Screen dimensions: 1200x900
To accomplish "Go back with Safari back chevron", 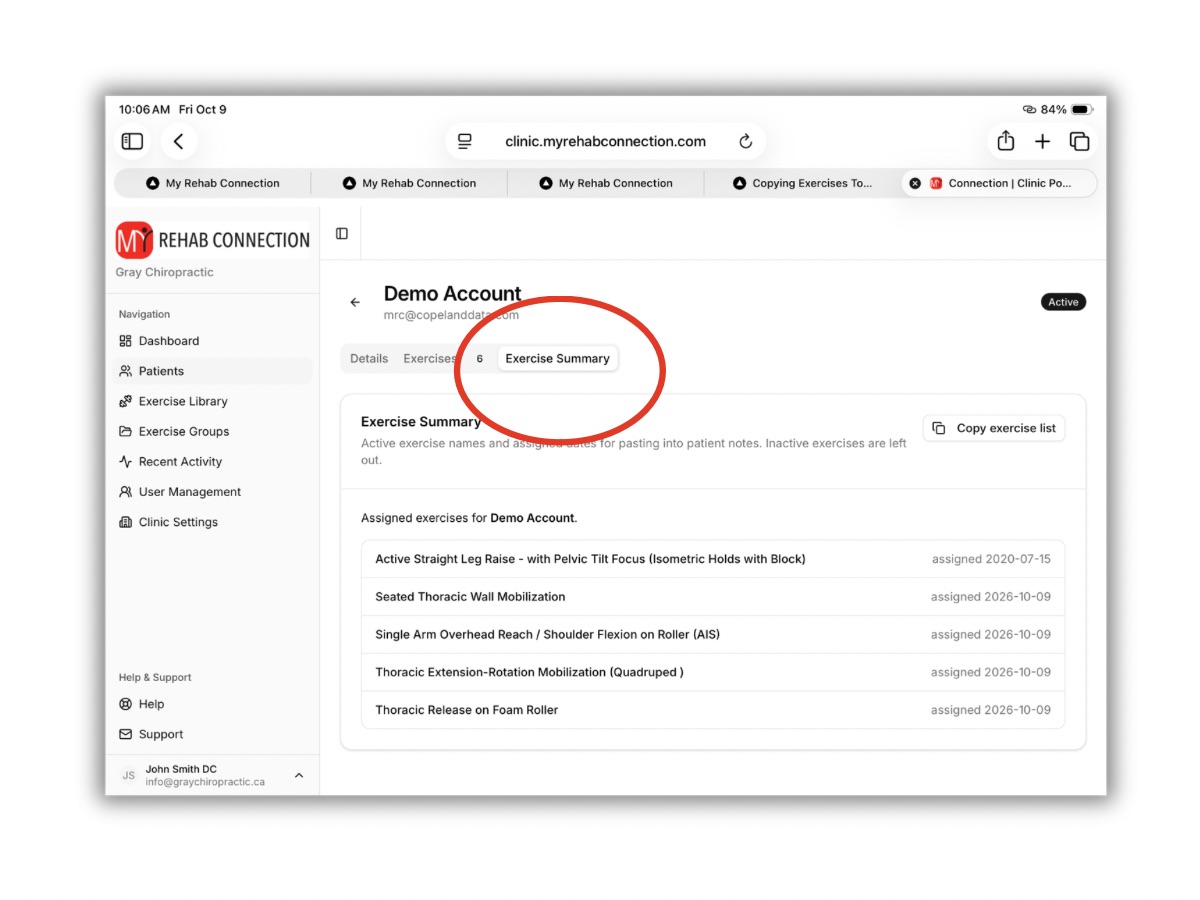I will 179,142.
